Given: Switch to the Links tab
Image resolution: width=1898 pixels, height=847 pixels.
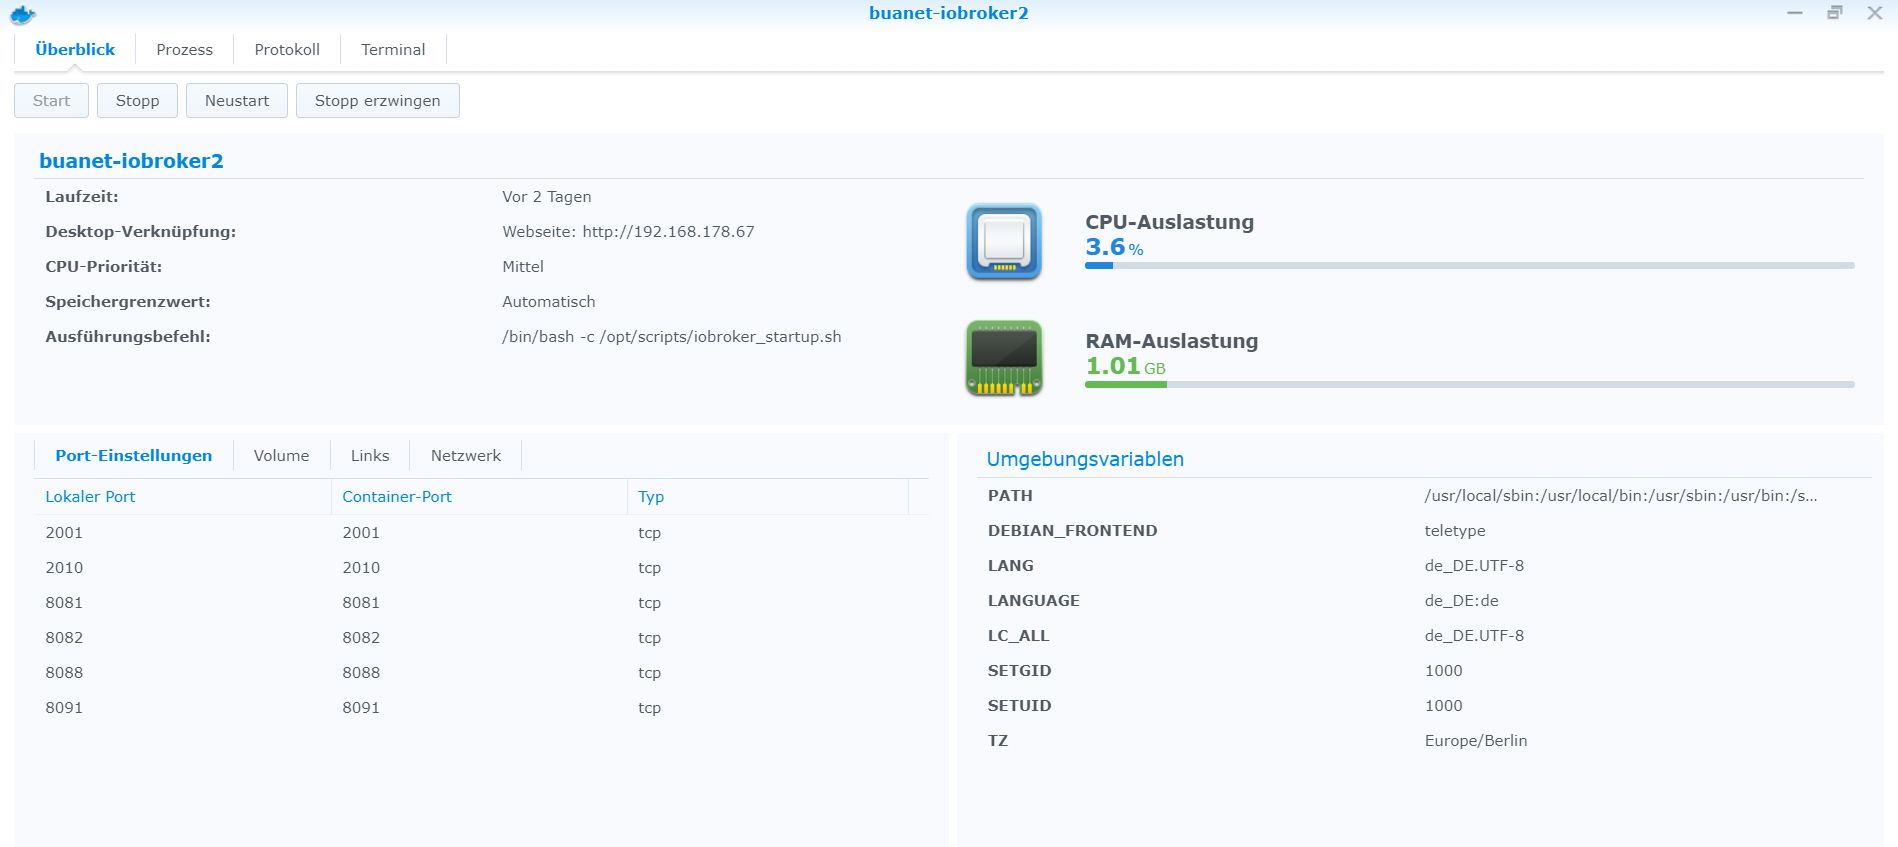Looking at the screenshot, I should 370,455.
